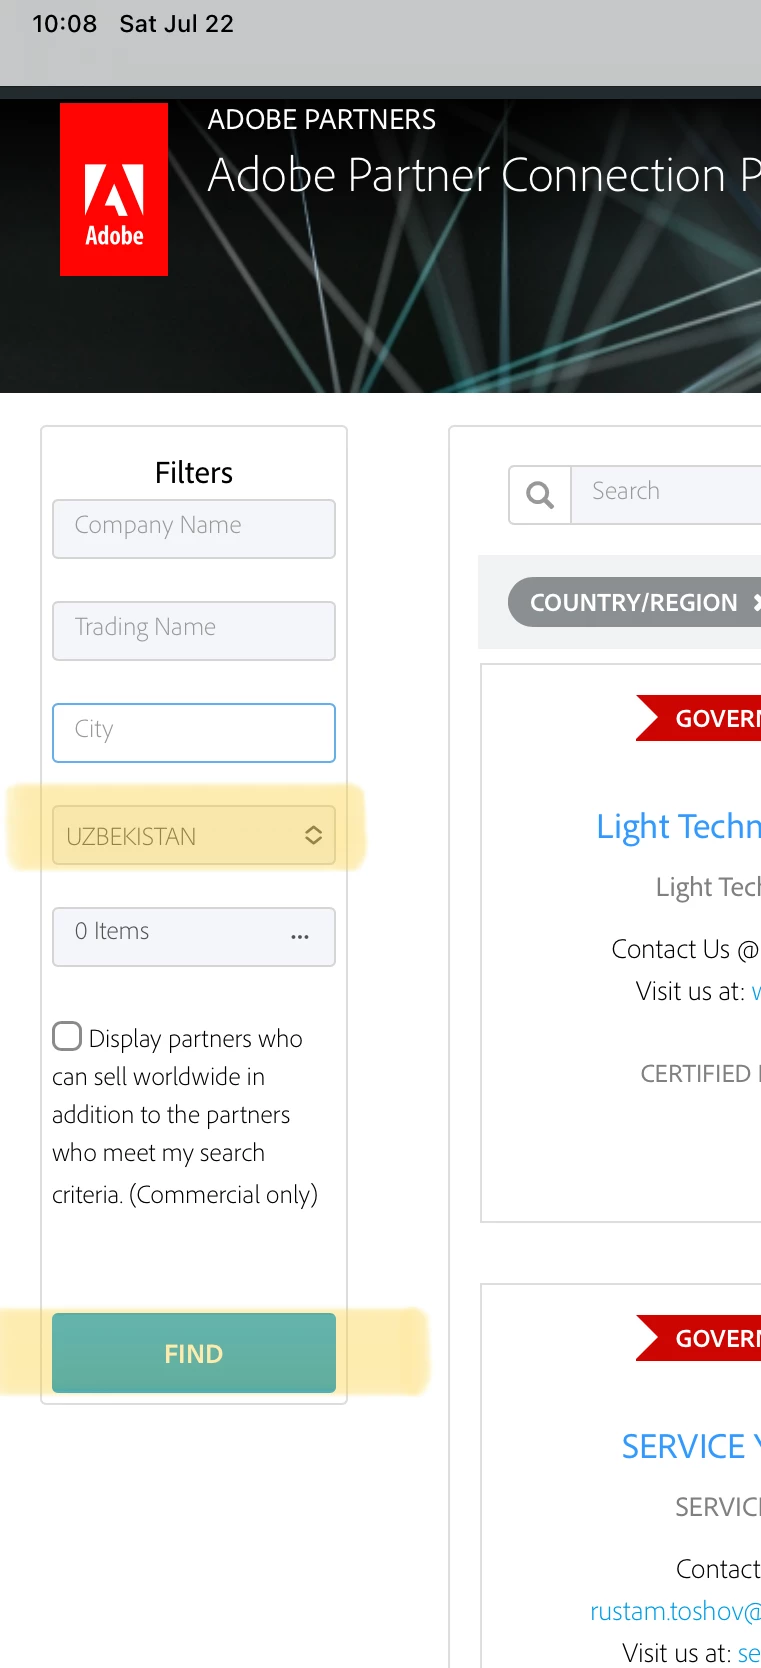761x1668 pixels.
Task: Focus the City input field
Action: click(194, 733)
